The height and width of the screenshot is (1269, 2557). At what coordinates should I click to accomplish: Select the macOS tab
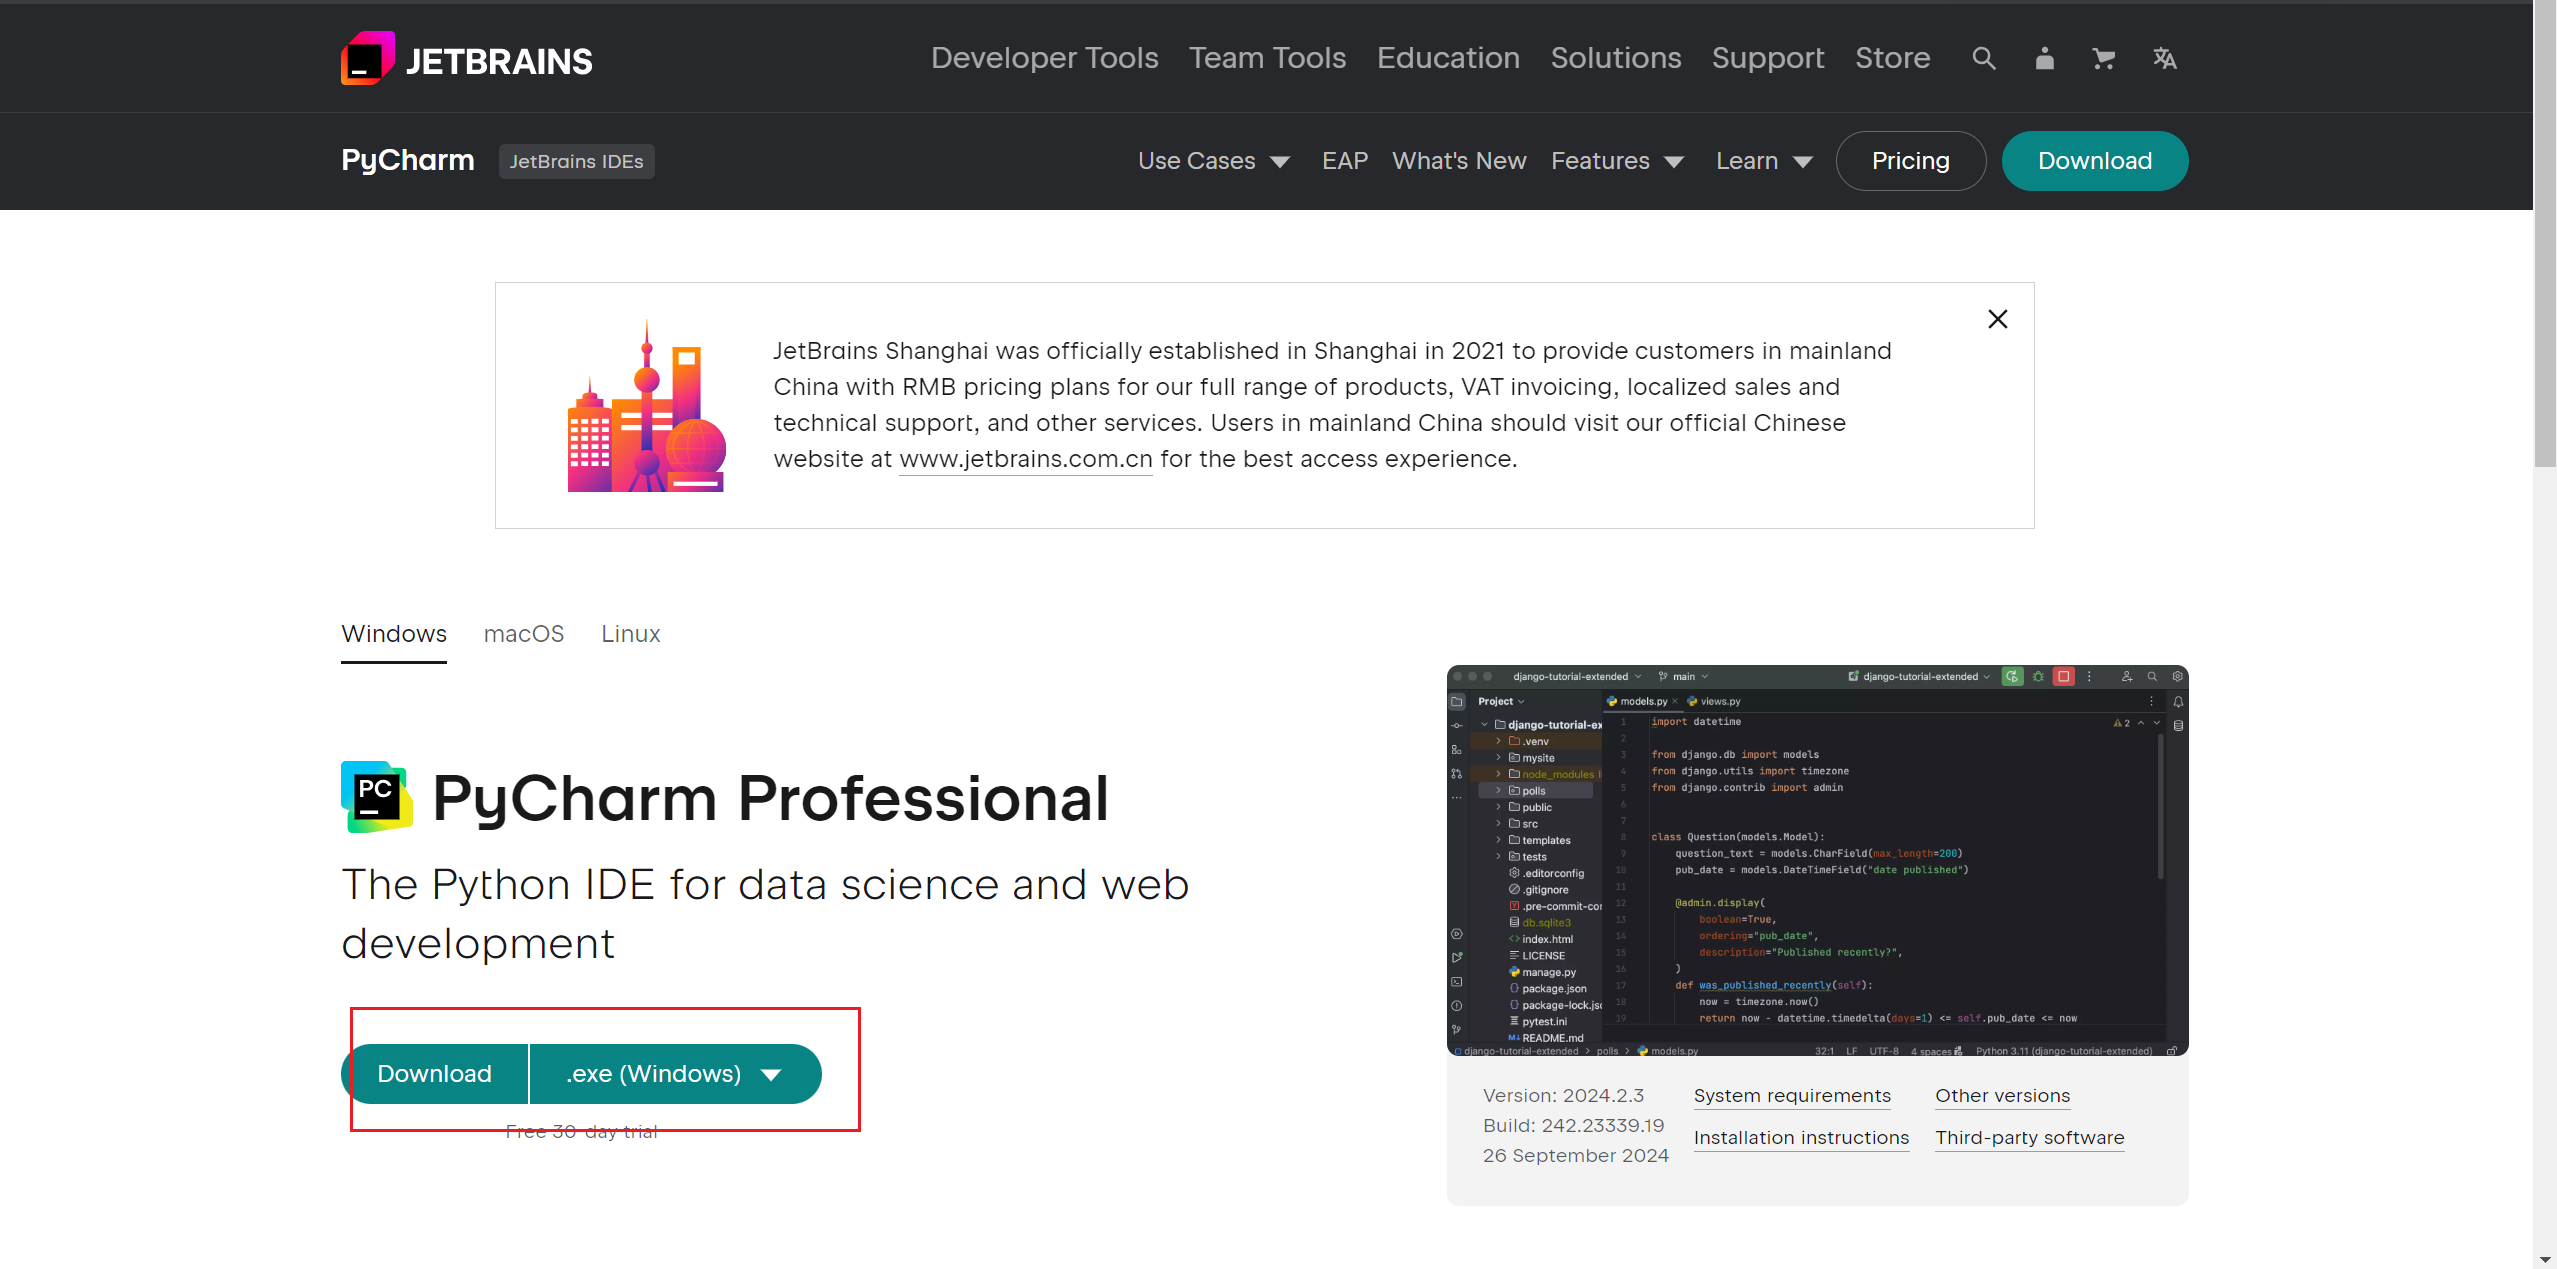524,634
